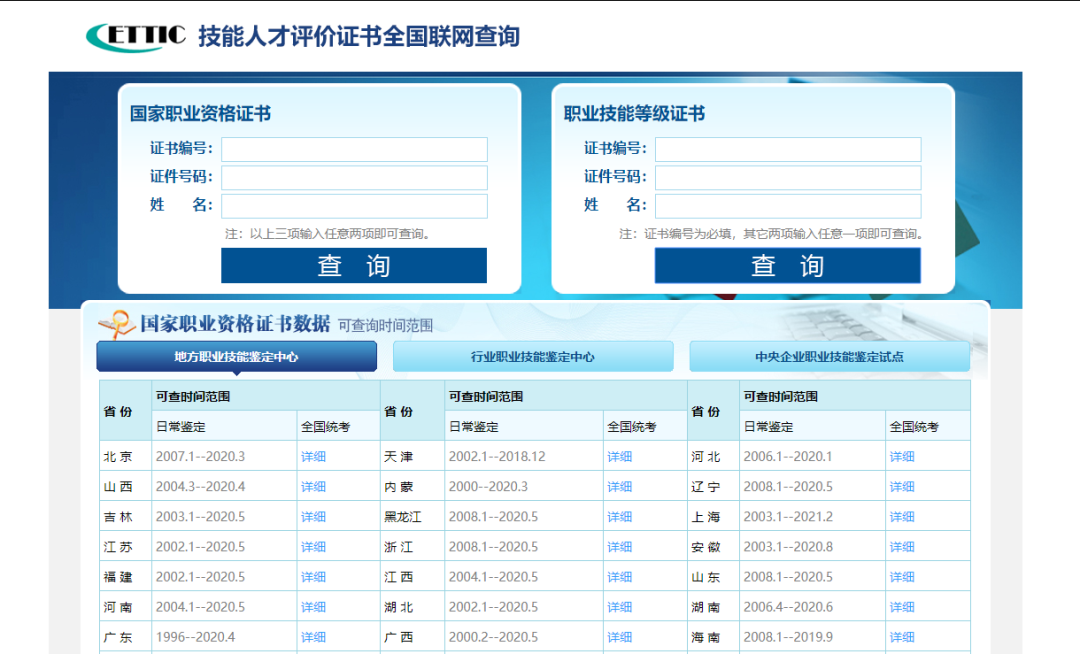Open 详细 link for 河北
Viewport: 1080px width, 654px height.
(902, 456)
